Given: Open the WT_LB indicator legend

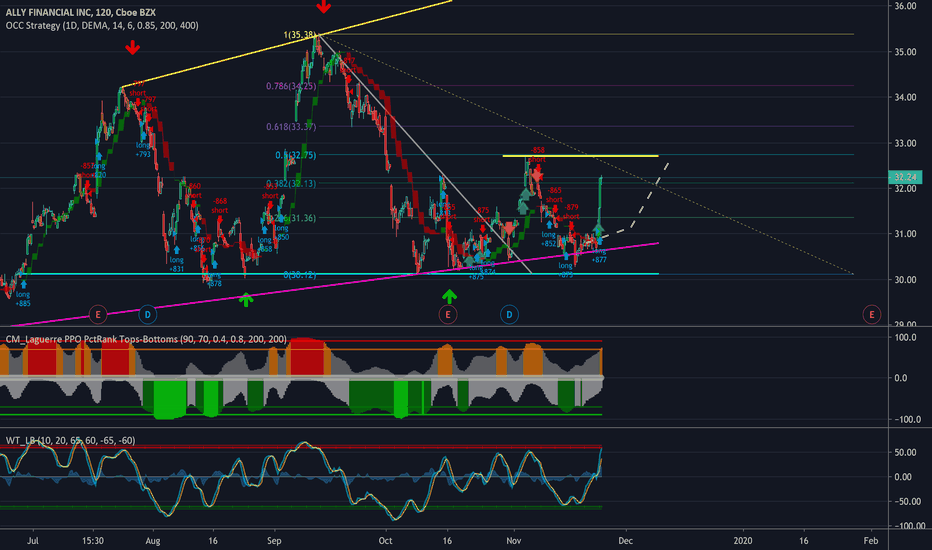Looking at the screenshot, I should click(70, 440).
